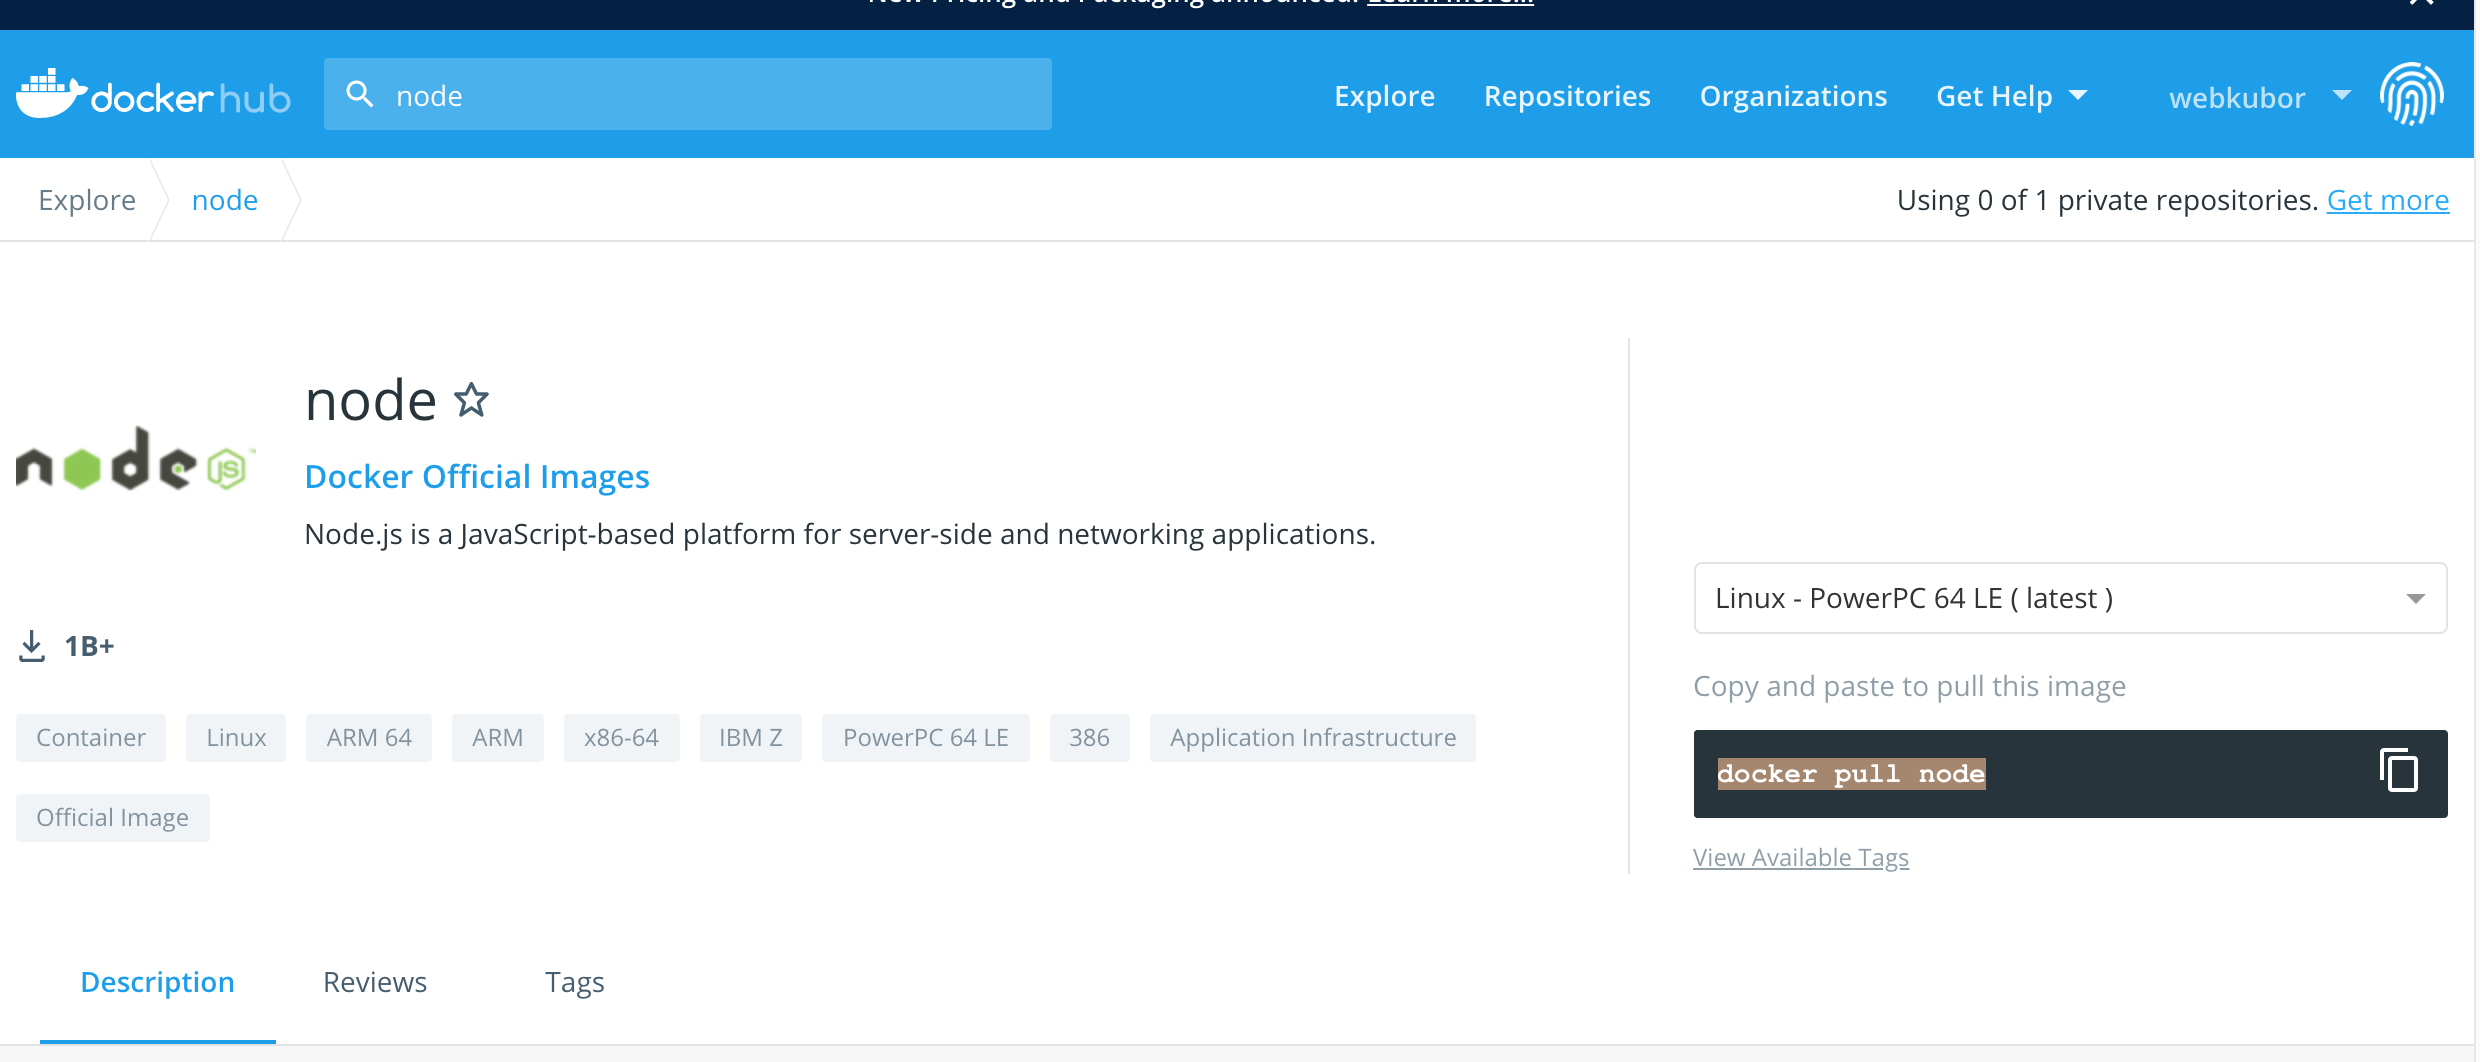Open the Docker Official Images link
2480x1062 pixels.
click(x=477, y=477)
